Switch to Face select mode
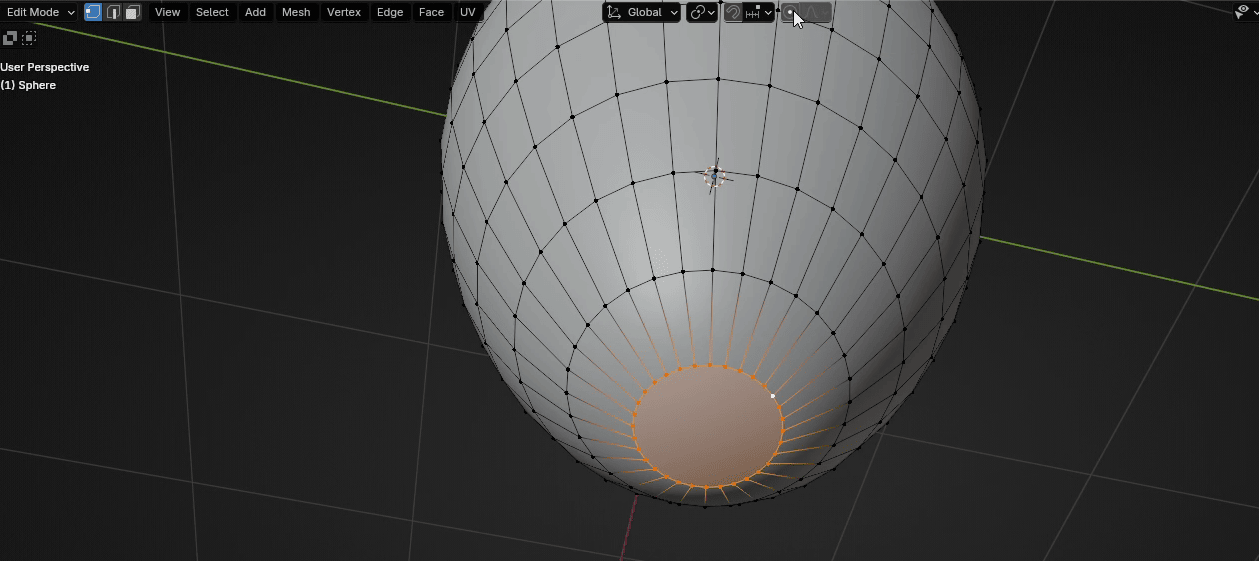Viewport: 1259px width, 561px height. point(132,12)
